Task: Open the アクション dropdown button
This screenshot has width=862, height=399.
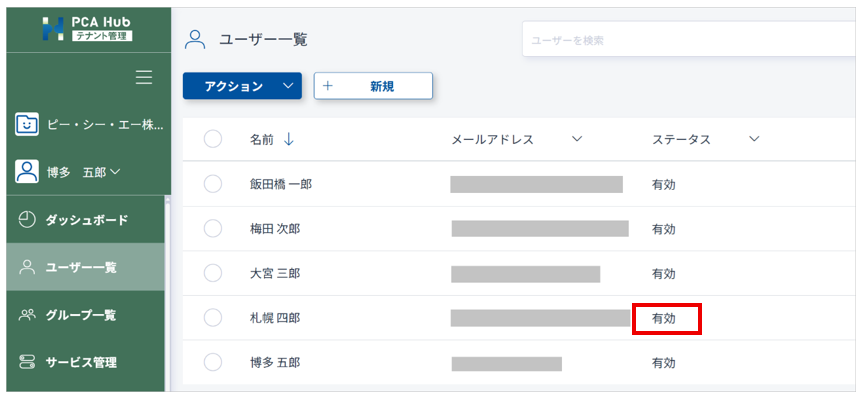Action: tap(242, 86)
